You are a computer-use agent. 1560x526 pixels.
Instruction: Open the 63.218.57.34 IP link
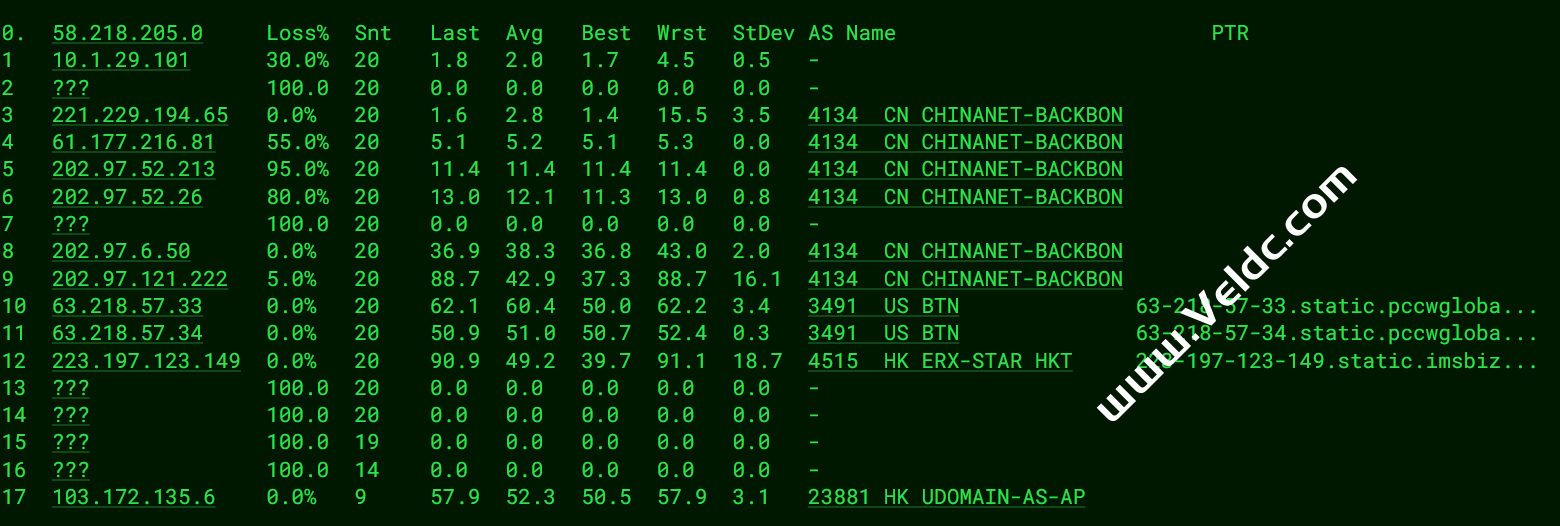pos(128,333)
